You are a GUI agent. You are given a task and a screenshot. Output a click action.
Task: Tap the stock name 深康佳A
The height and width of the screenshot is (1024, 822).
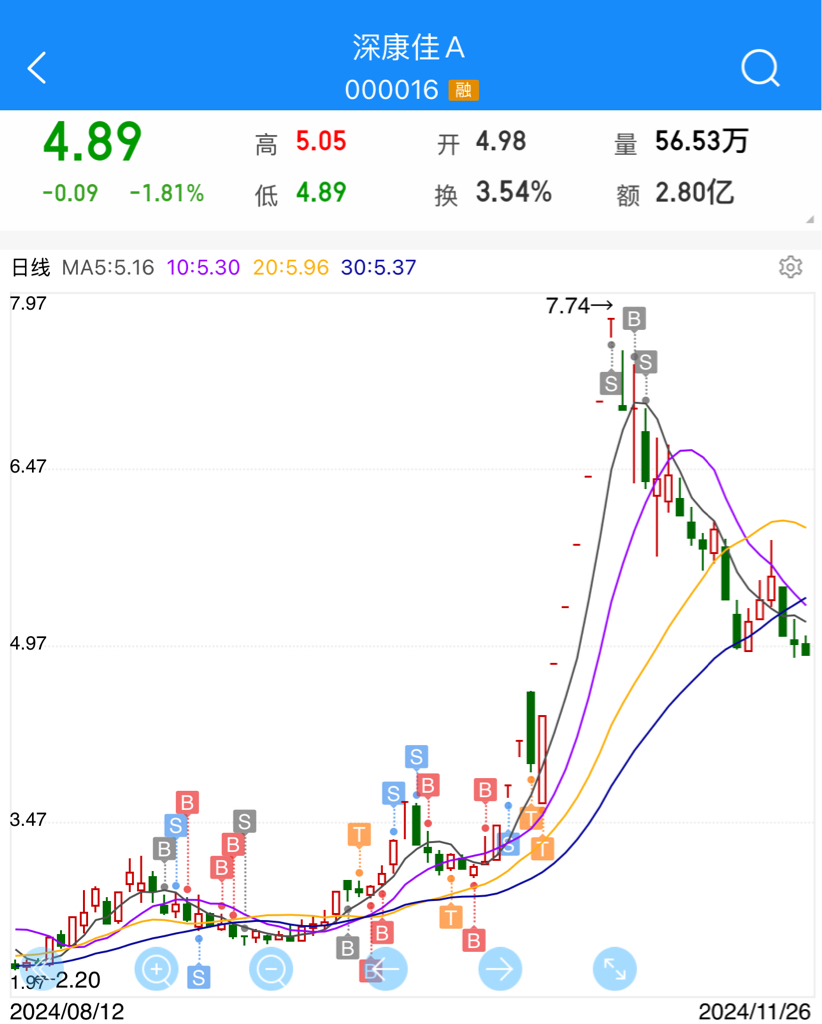tap(409, 48)
